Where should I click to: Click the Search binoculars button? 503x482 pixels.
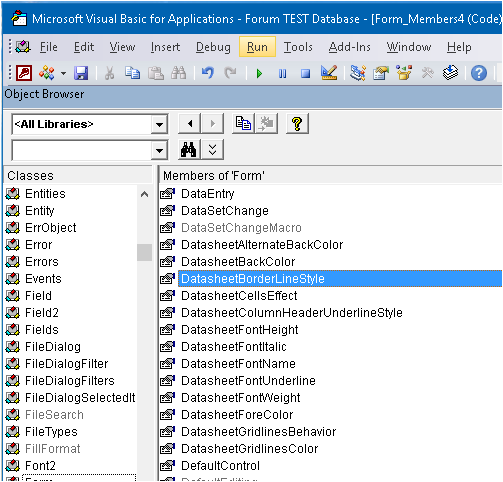(x=189, y=150)
